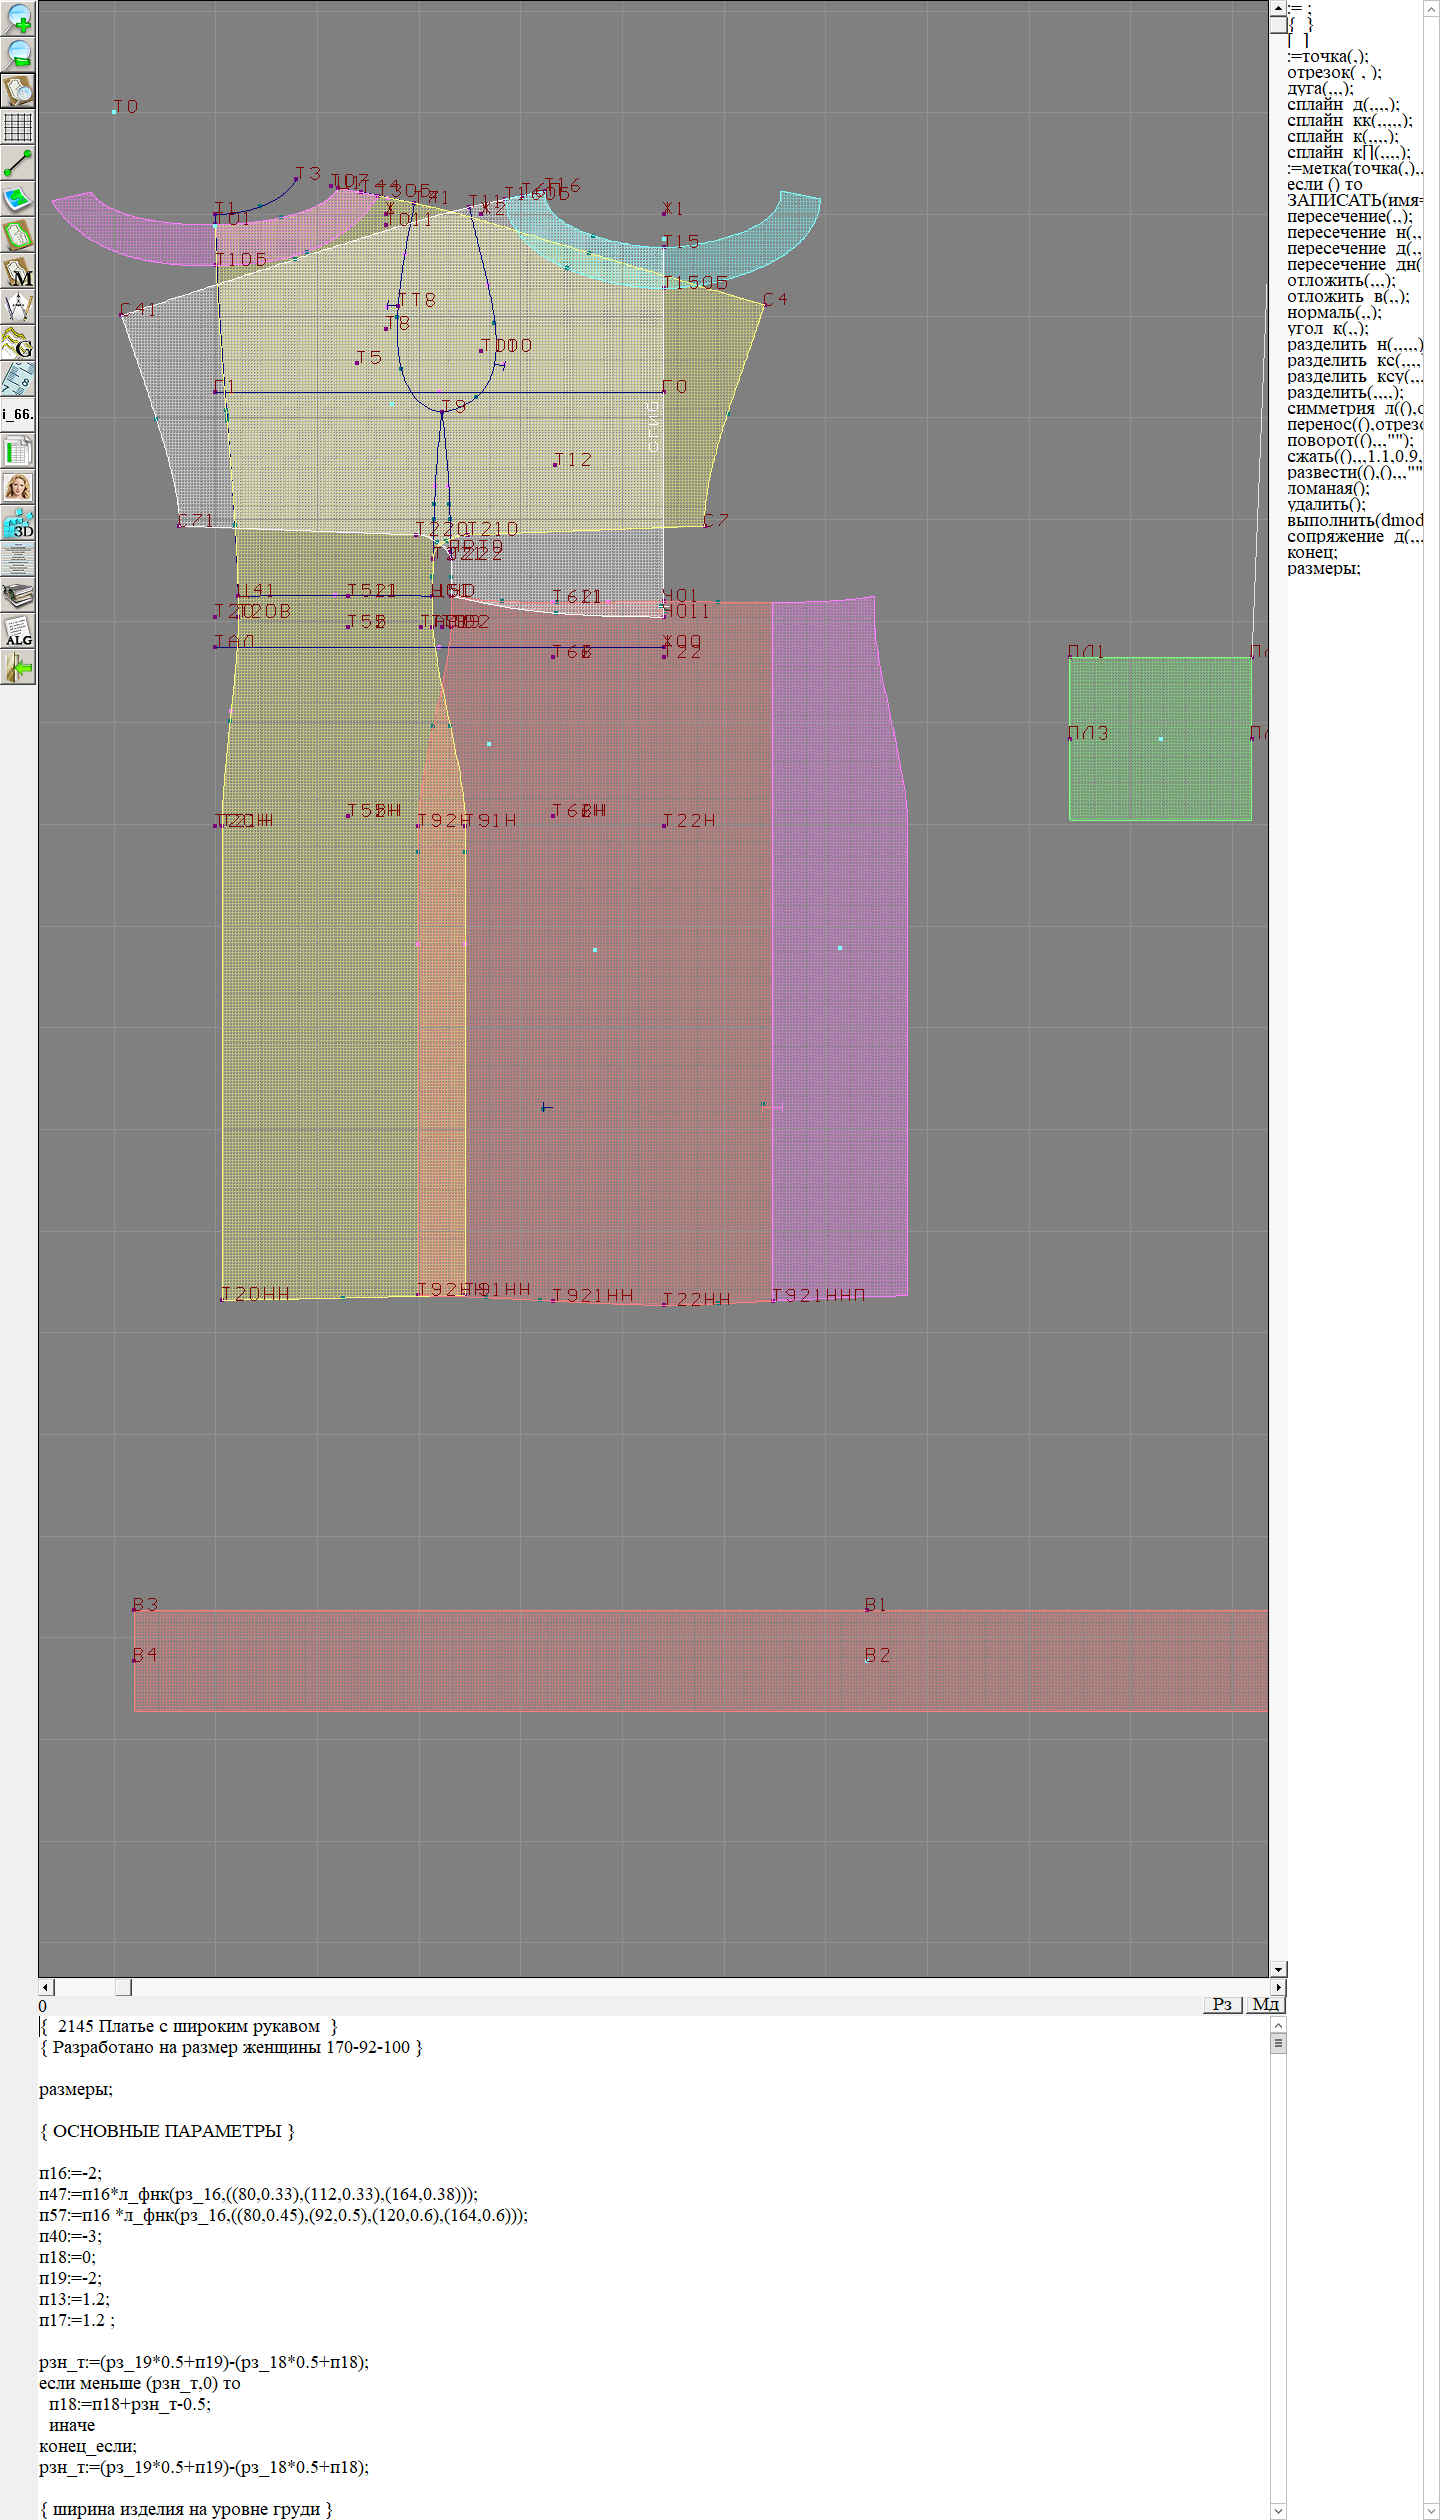Screen dimensions: 1440x2520
Task: Click the stacked books library icon
Action: [x=18, y=595]
